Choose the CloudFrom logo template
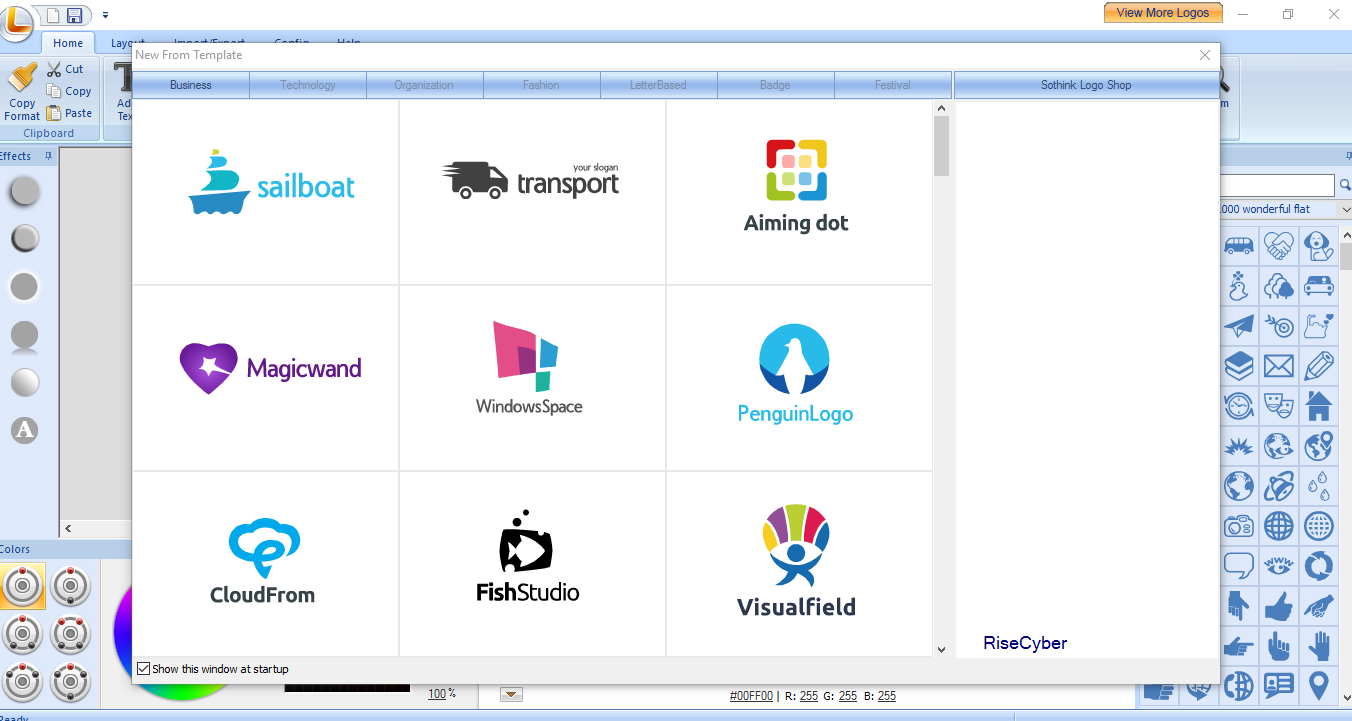The image size is (1352, 721). (x=266, y=564)
